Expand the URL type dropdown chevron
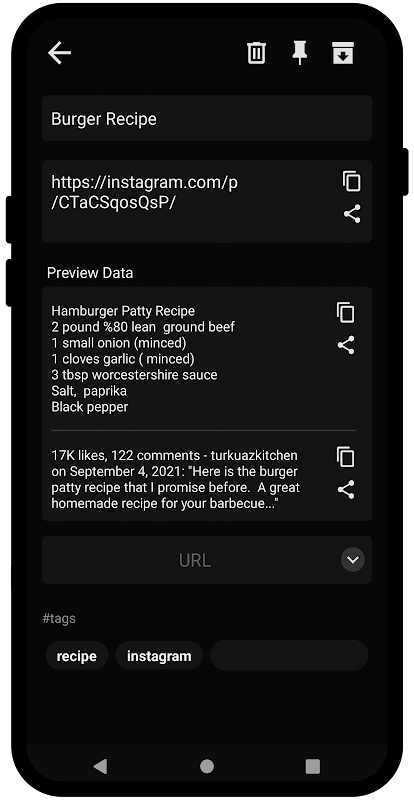 coord(353,560)
